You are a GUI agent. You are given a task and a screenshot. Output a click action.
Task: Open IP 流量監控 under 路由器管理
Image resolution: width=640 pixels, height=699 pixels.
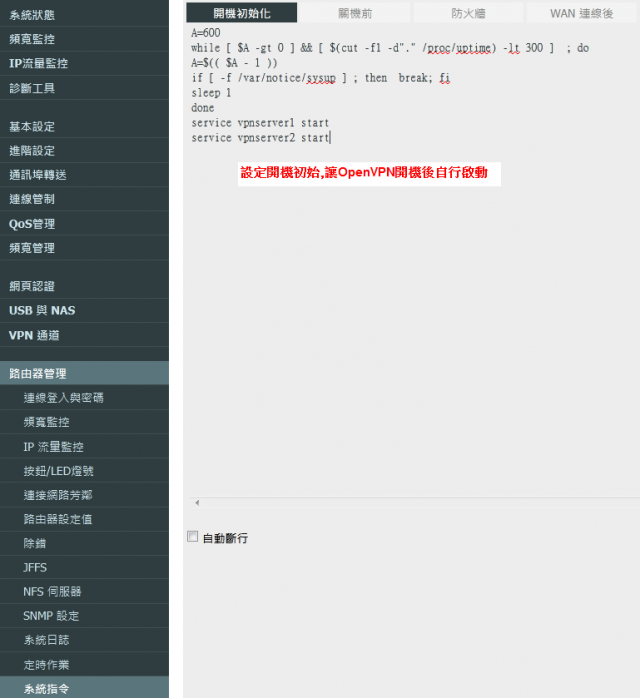(84, 446)
